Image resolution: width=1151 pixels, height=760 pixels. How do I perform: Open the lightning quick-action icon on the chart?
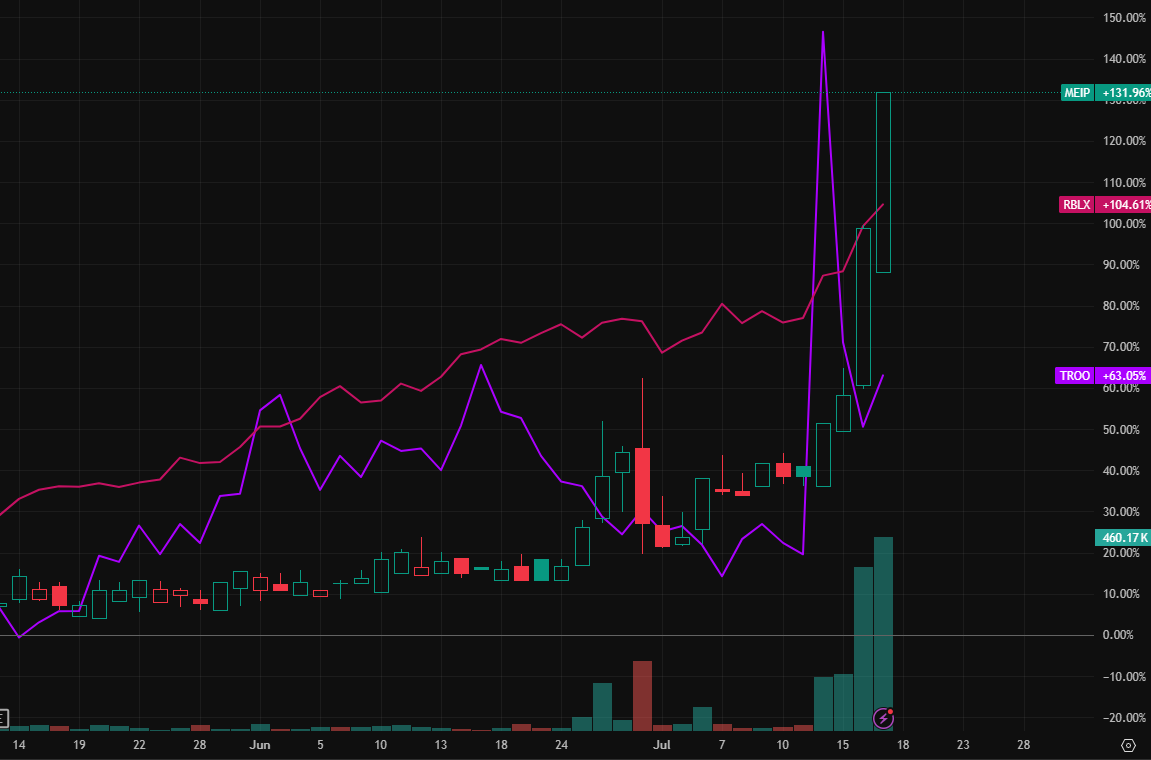(882, 718)
